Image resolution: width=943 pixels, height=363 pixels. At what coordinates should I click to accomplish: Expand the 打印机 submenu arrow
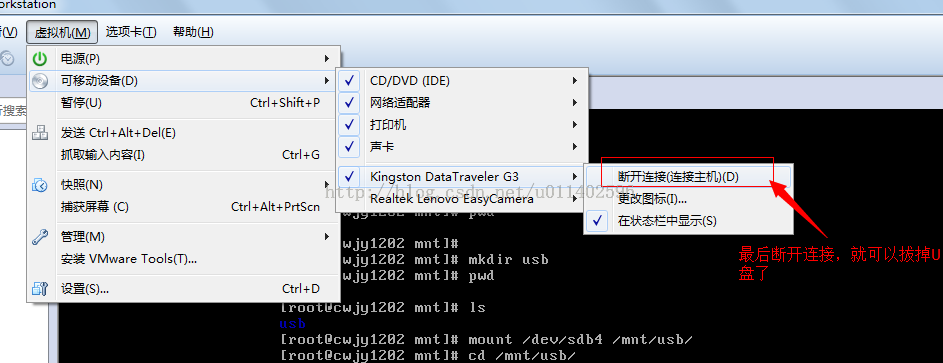575,125
